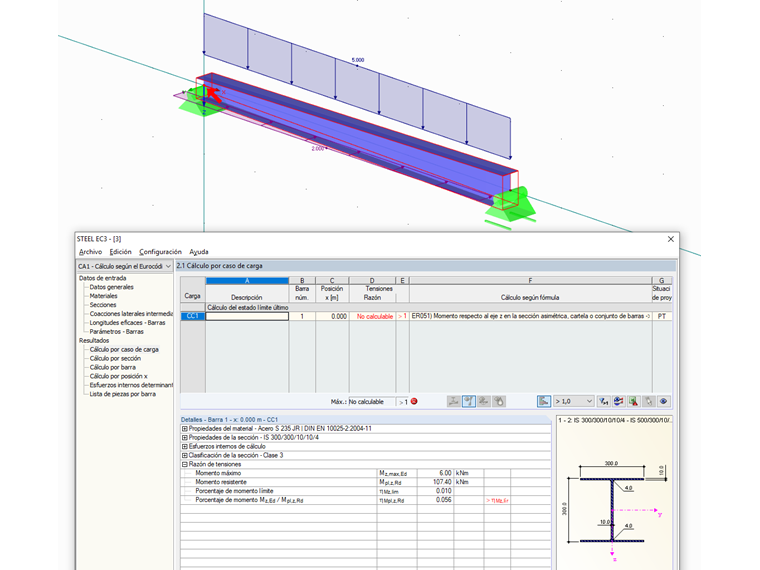
Task: Click the result diagrams icon
Action: (x=618, y=401)
